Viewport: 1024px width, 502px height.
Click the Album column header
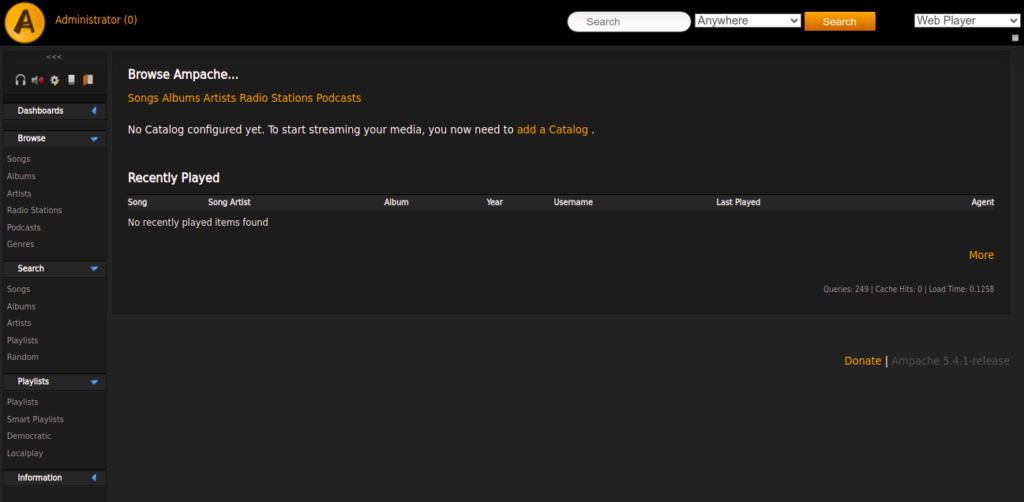tap(396, 202)
